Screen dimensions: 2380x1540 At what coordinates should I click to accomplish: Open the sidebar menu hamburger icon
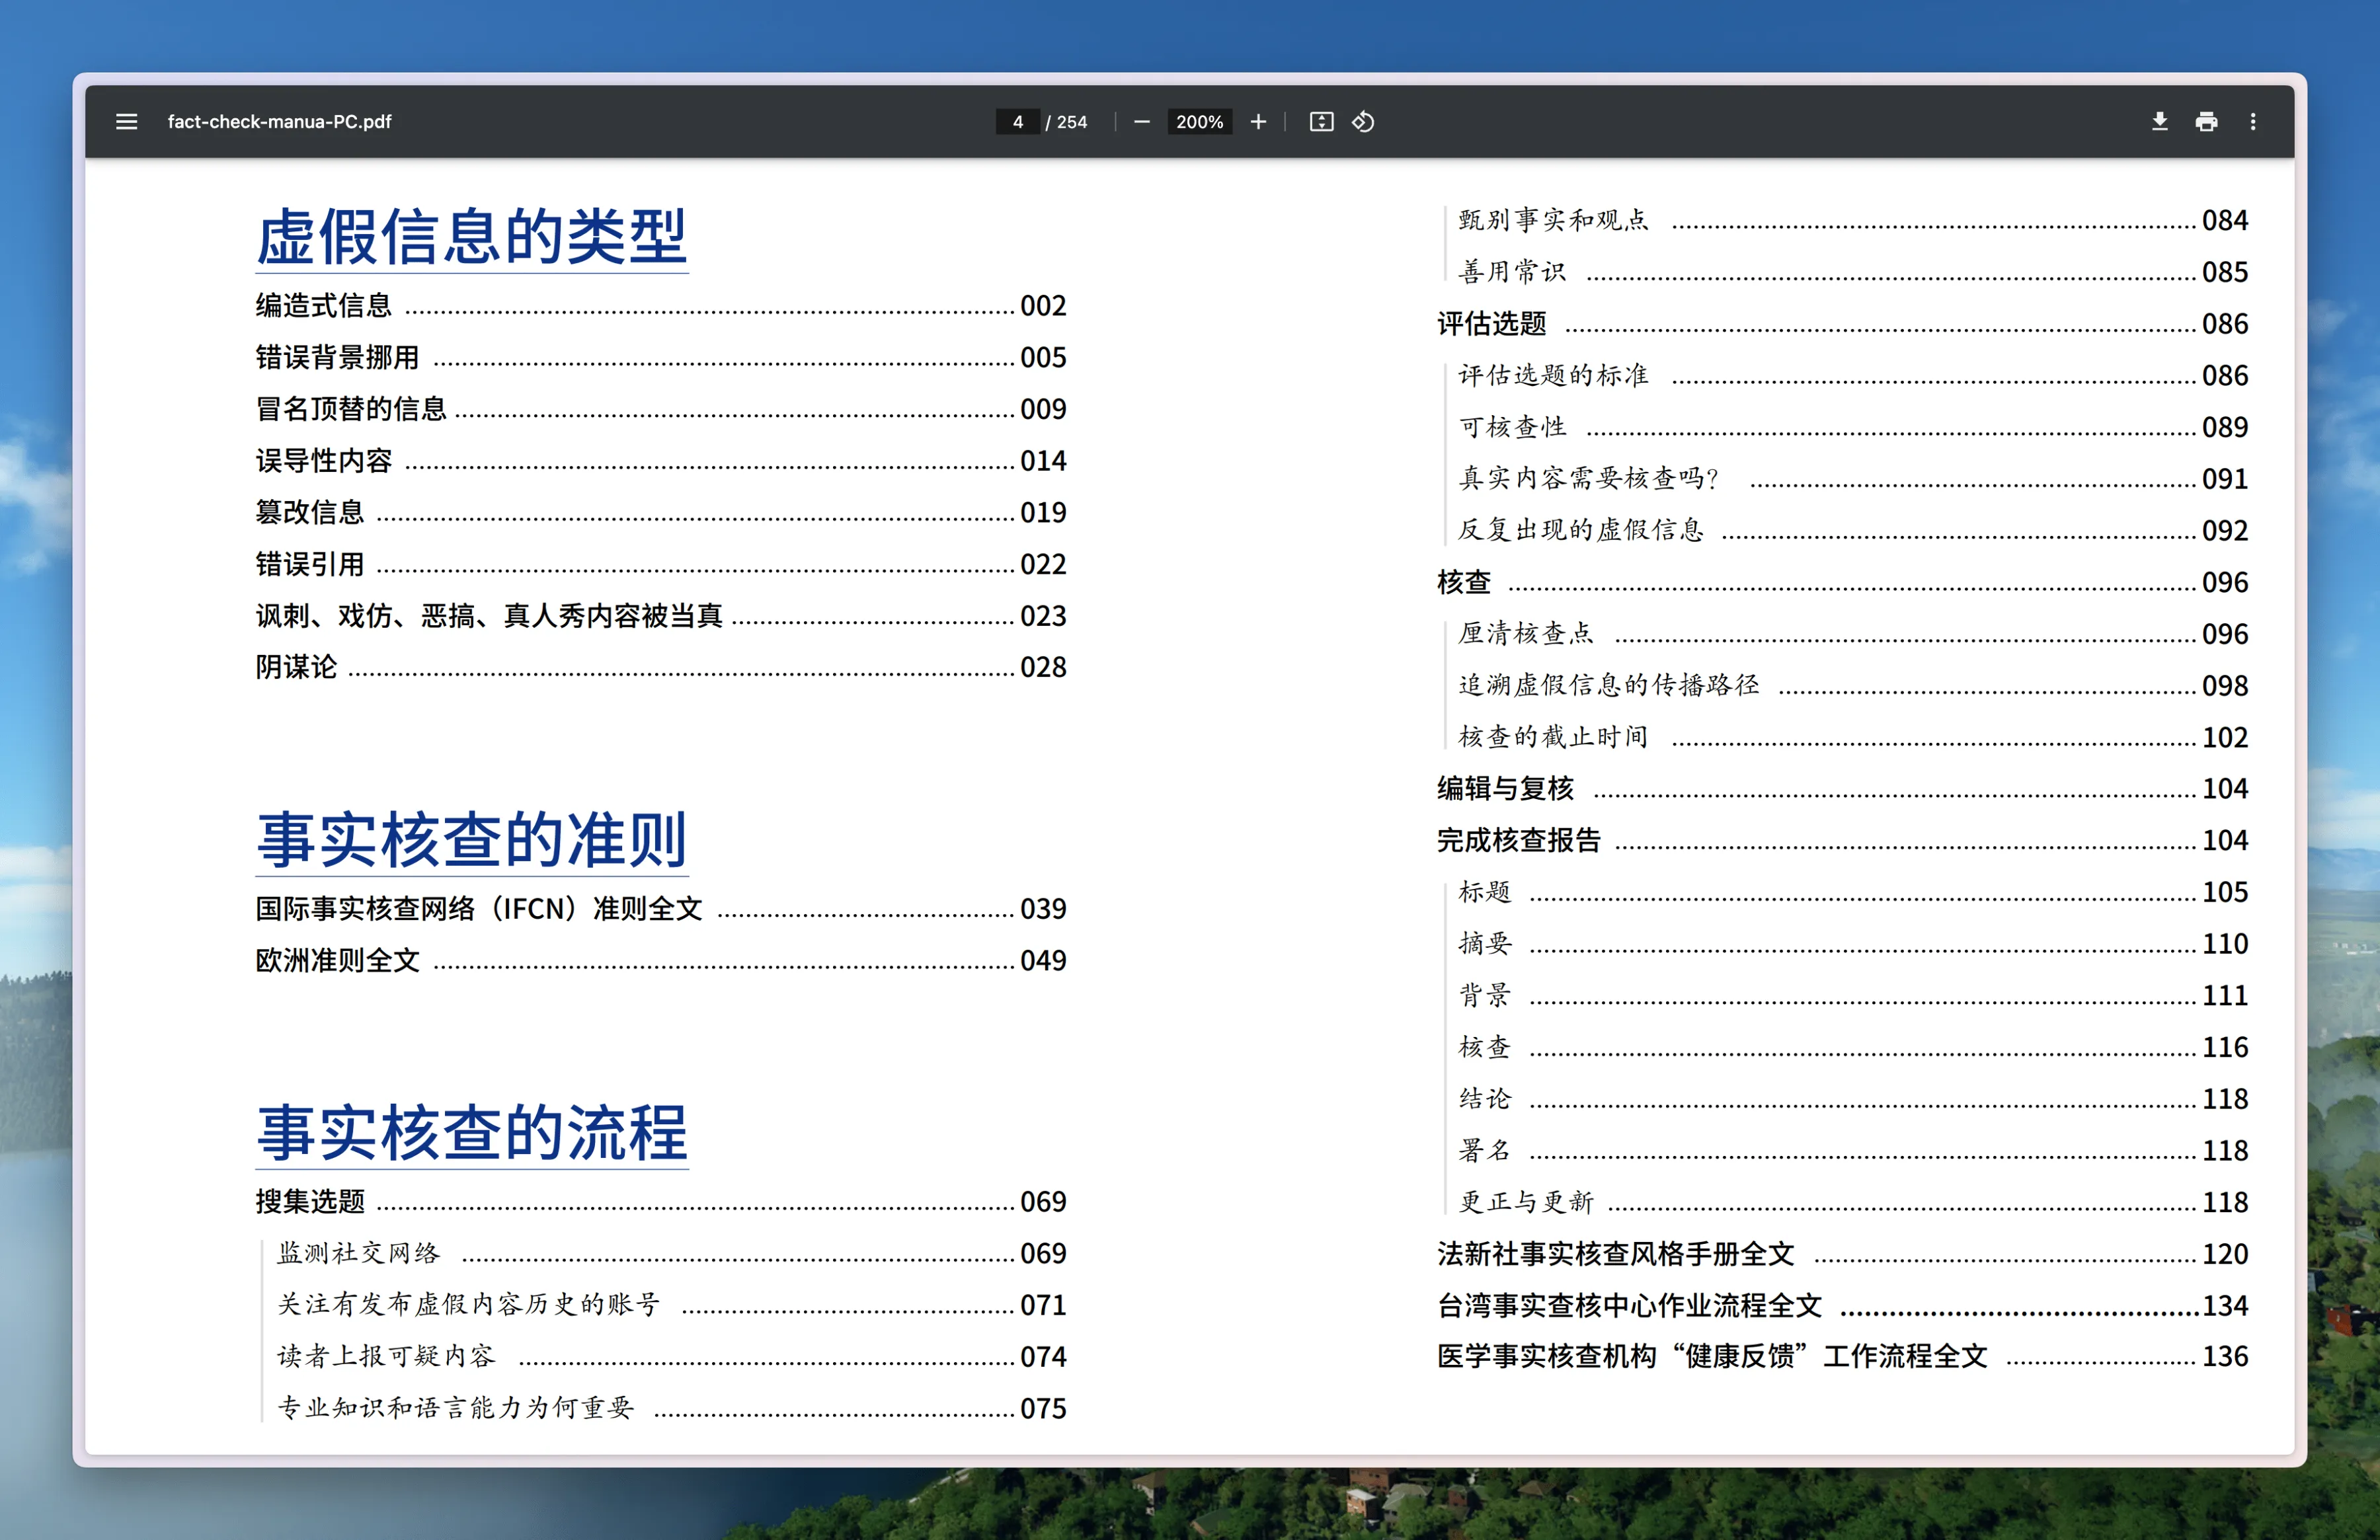pyautogui.click(x=126, y=122)
